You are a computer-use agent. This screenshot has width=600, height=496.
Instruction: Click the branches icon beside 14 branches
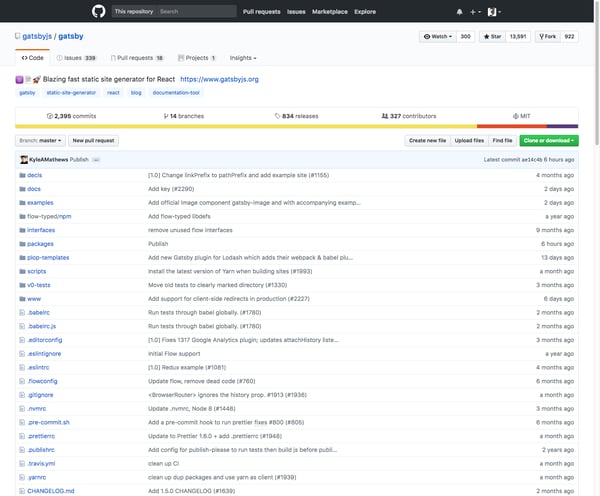click(x=166, y=116)
